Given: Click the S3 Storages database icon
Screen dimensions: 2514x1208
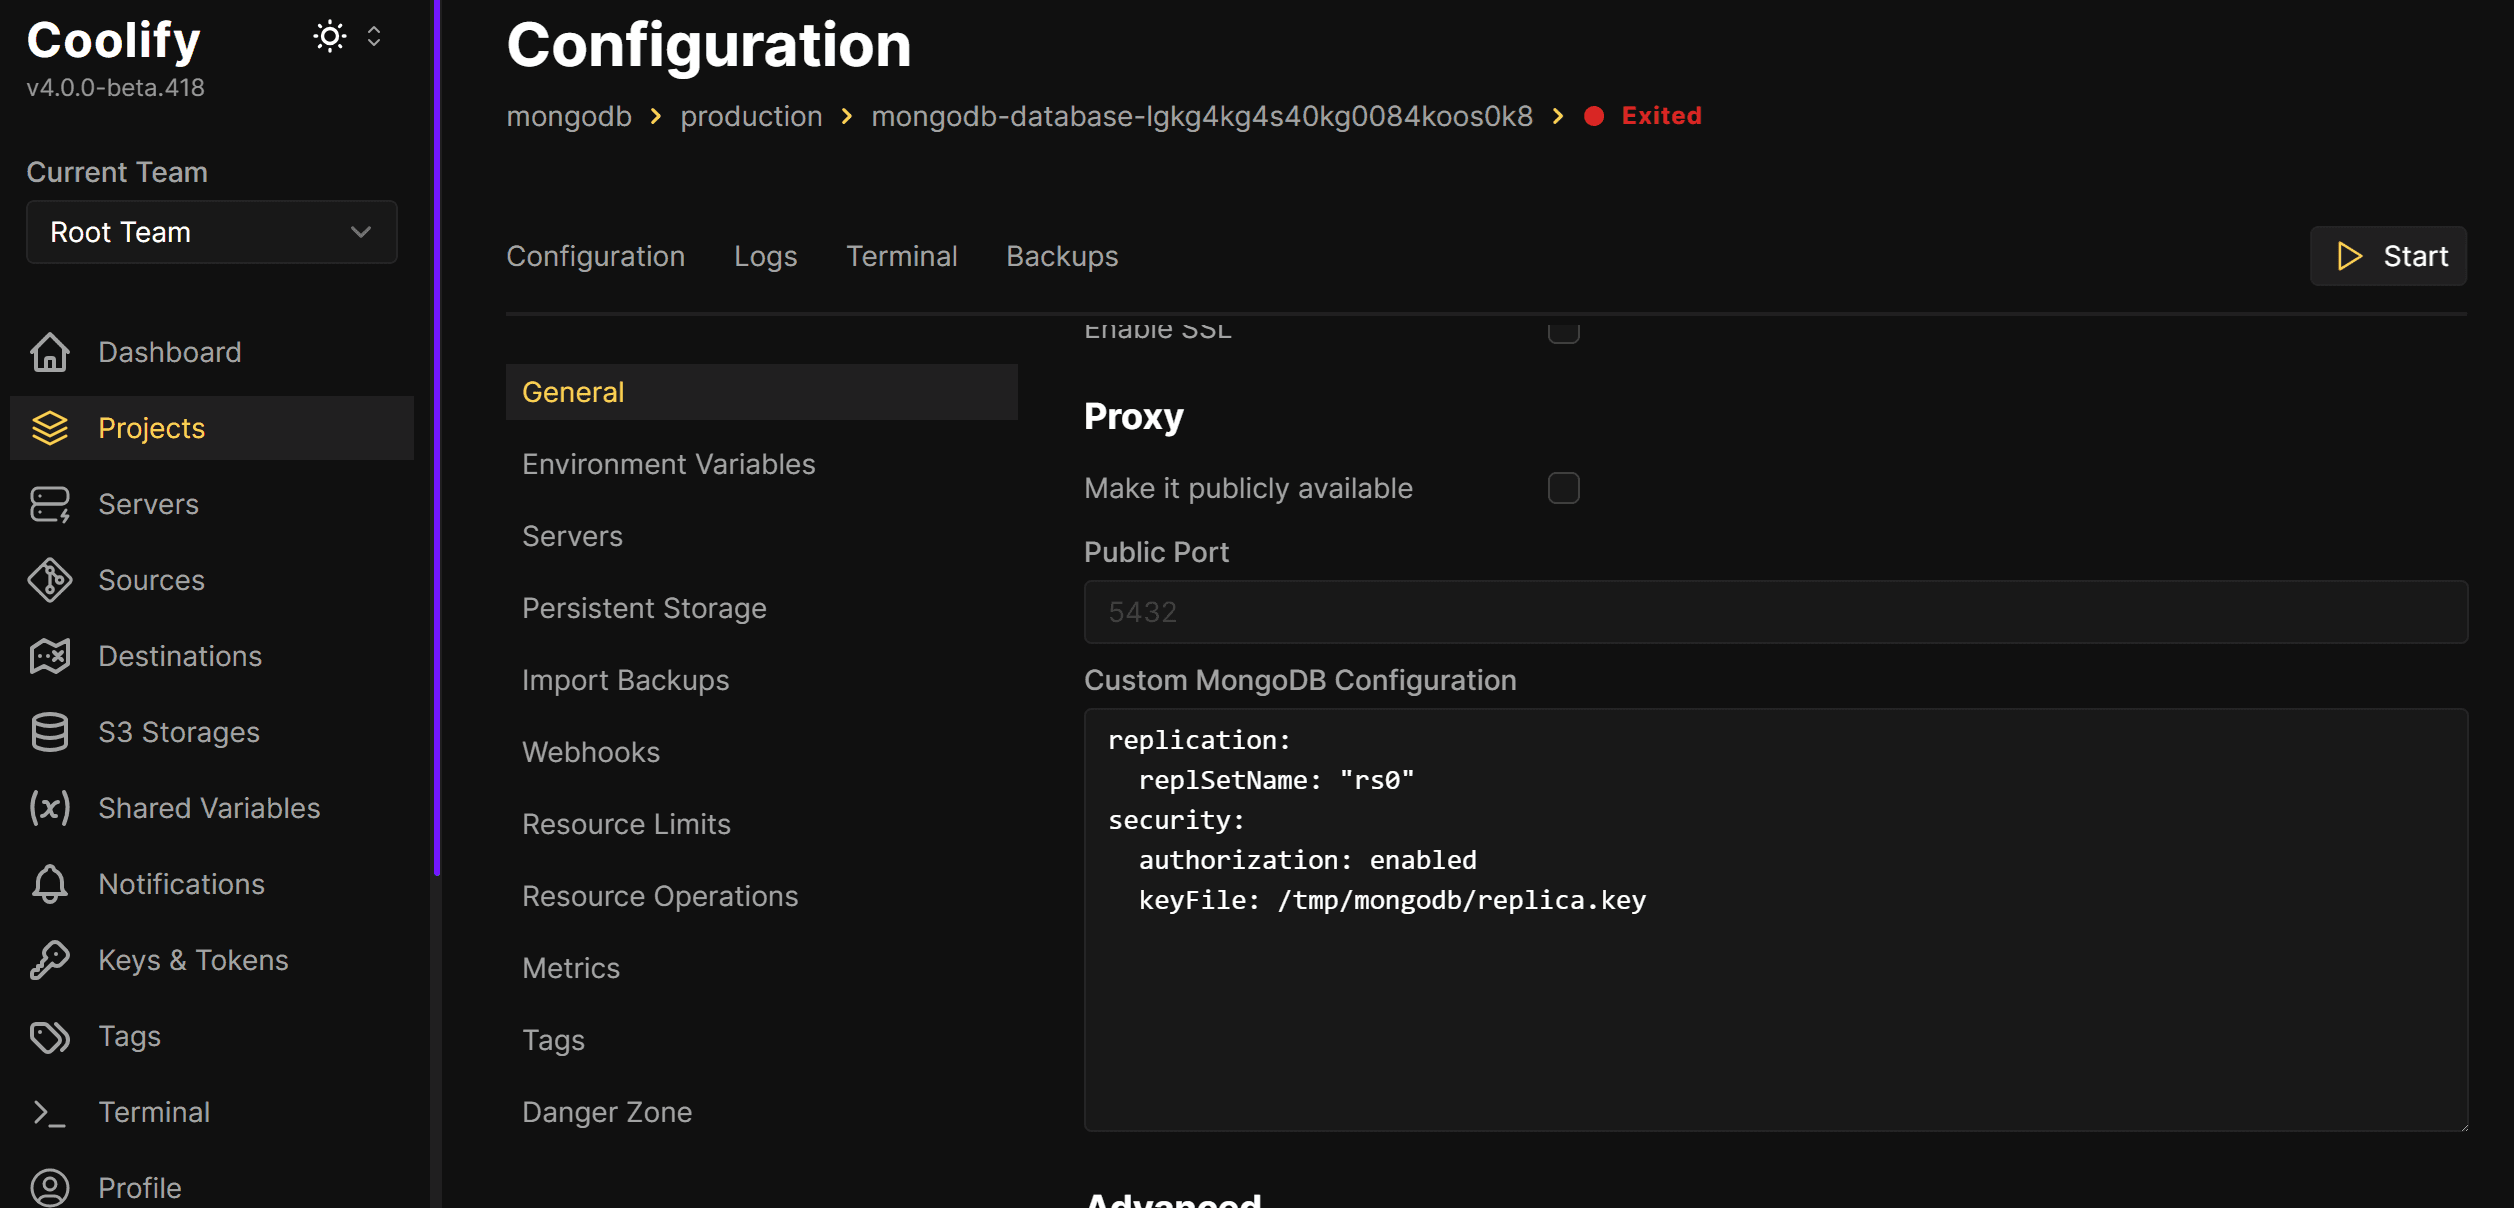Looking at the screenshot, I should coord(50,732).
